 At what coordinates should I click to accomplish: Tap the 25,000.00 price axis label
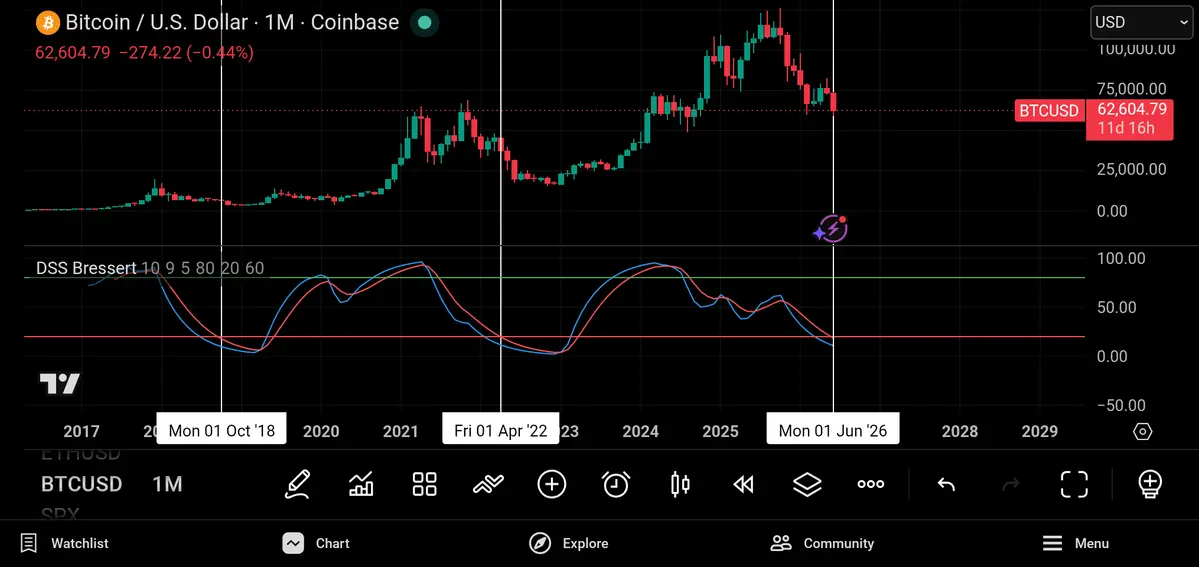point(1132,169)
